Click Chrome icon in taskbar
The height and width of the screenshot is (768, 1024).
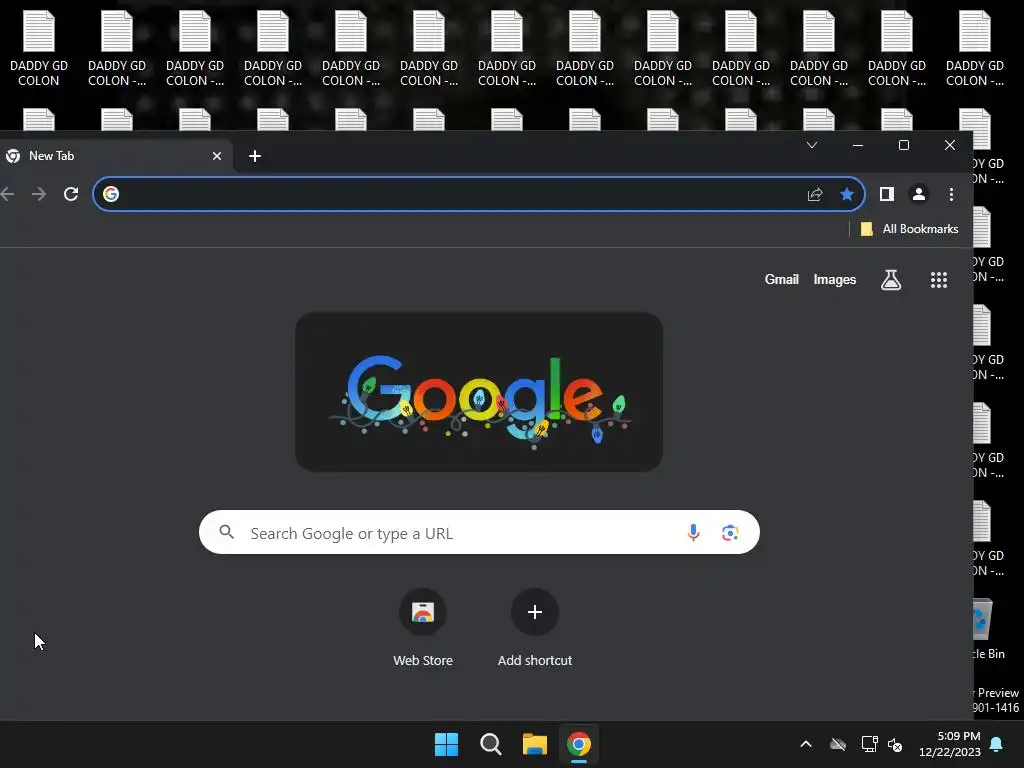click(579, 744)
